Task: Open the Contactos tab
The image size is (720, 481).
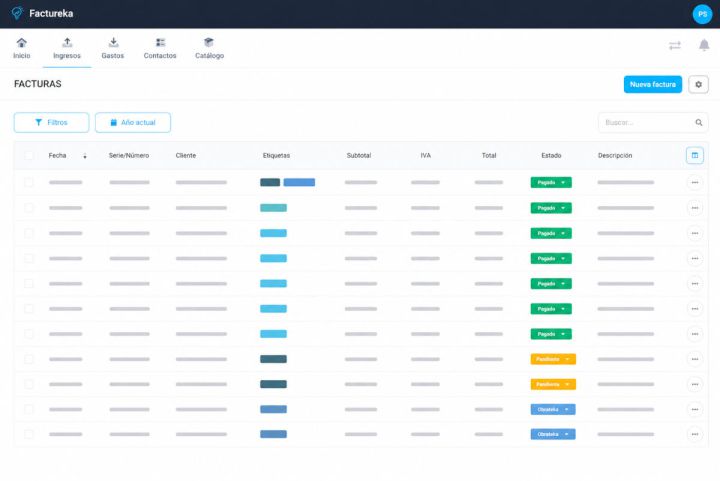Action: 160,48
